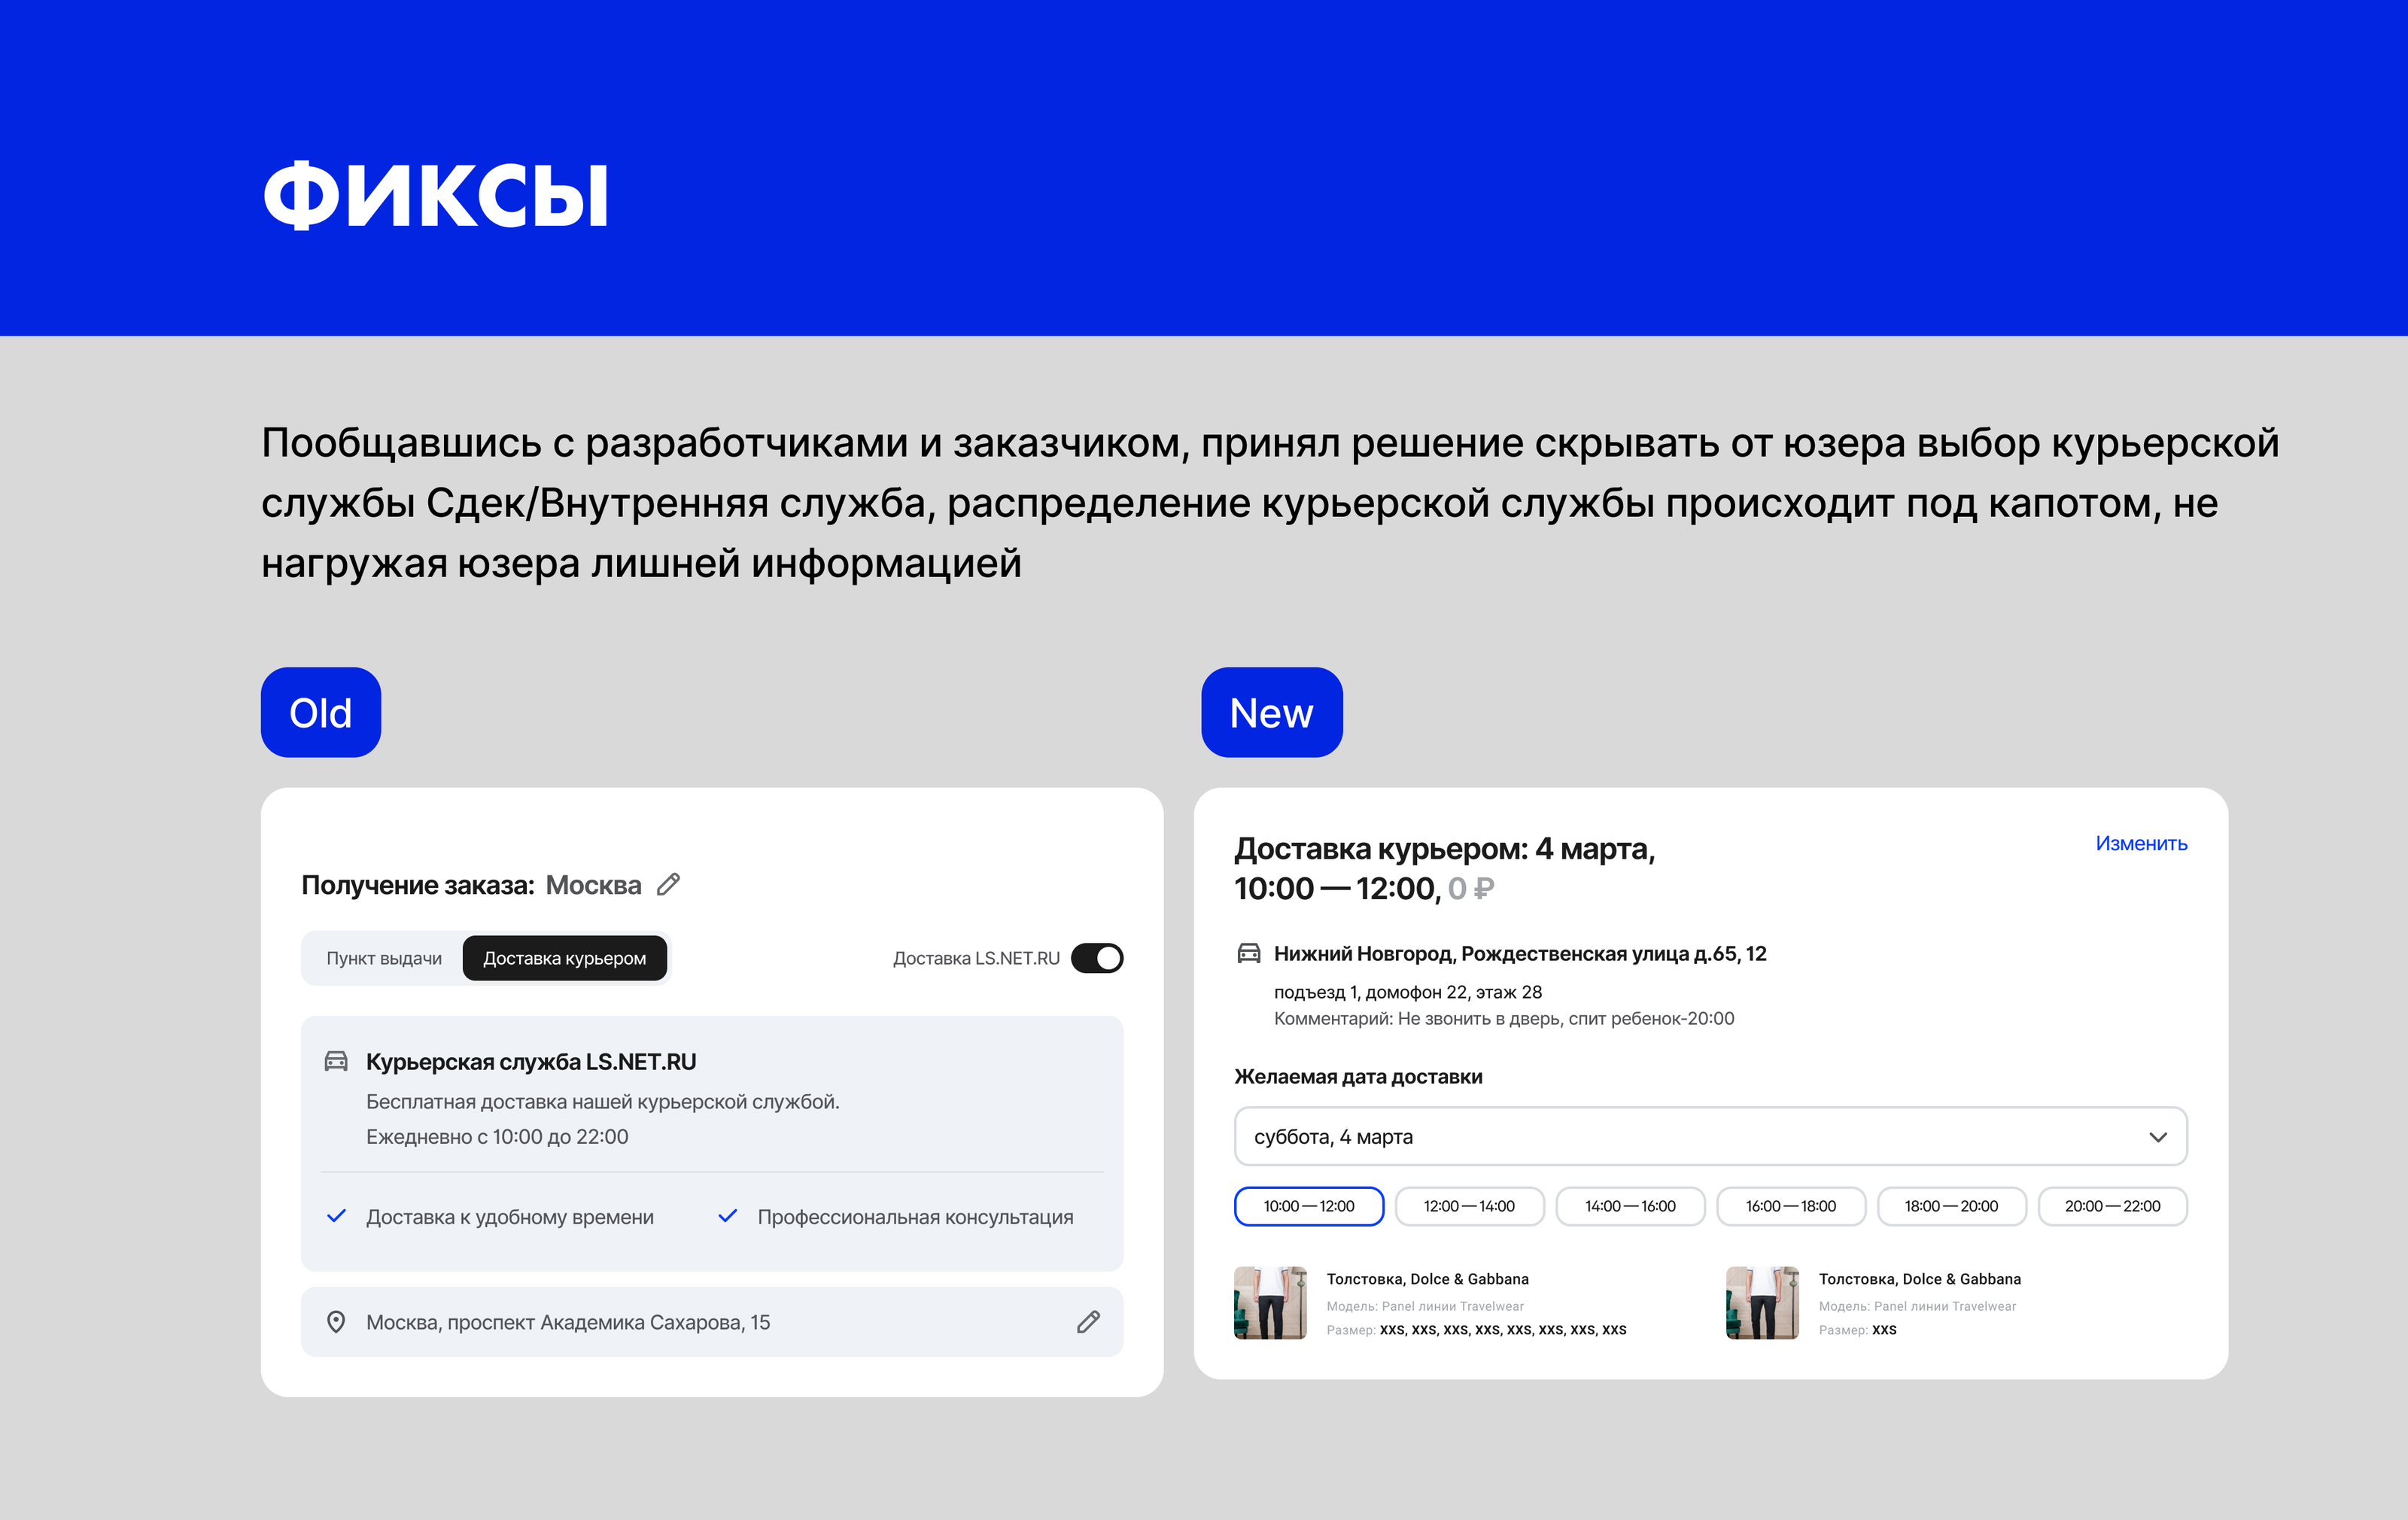Click the car icon next to Нижний Новгород address

(x=1249, y=953)
